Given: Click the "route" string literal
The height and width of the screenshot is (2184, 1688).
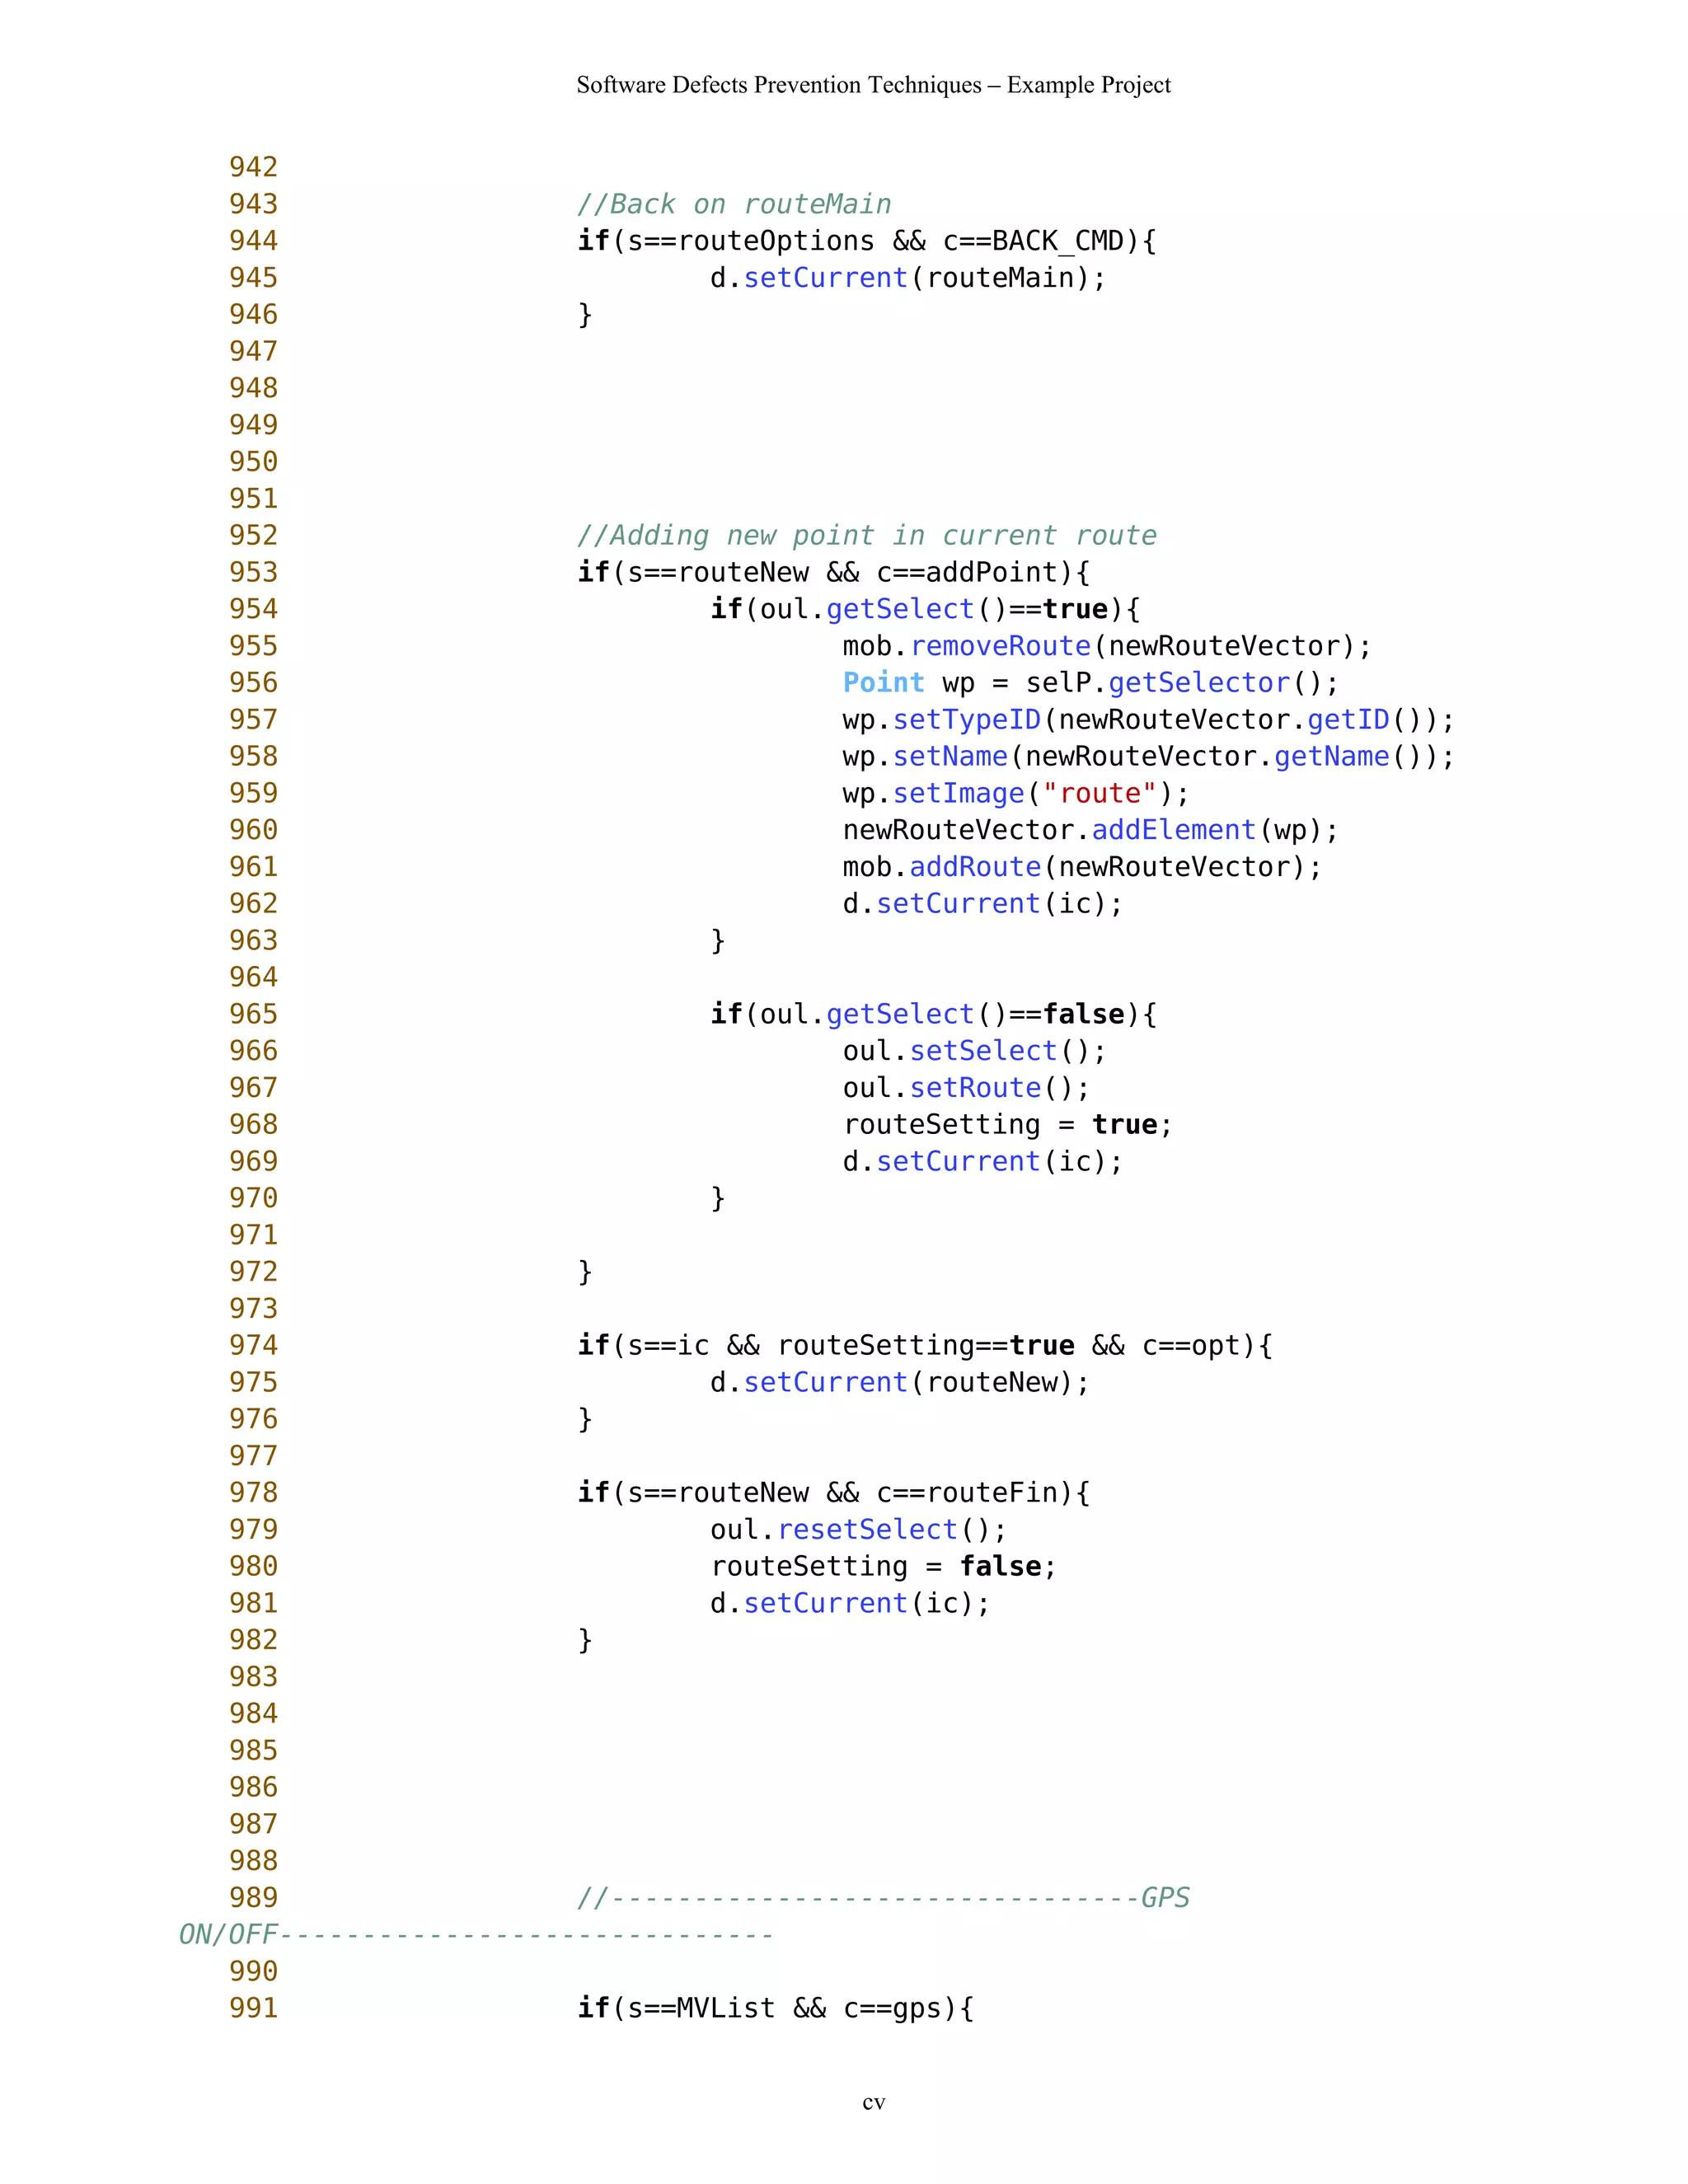Looking at the screenshot, I should [1099, 794].
